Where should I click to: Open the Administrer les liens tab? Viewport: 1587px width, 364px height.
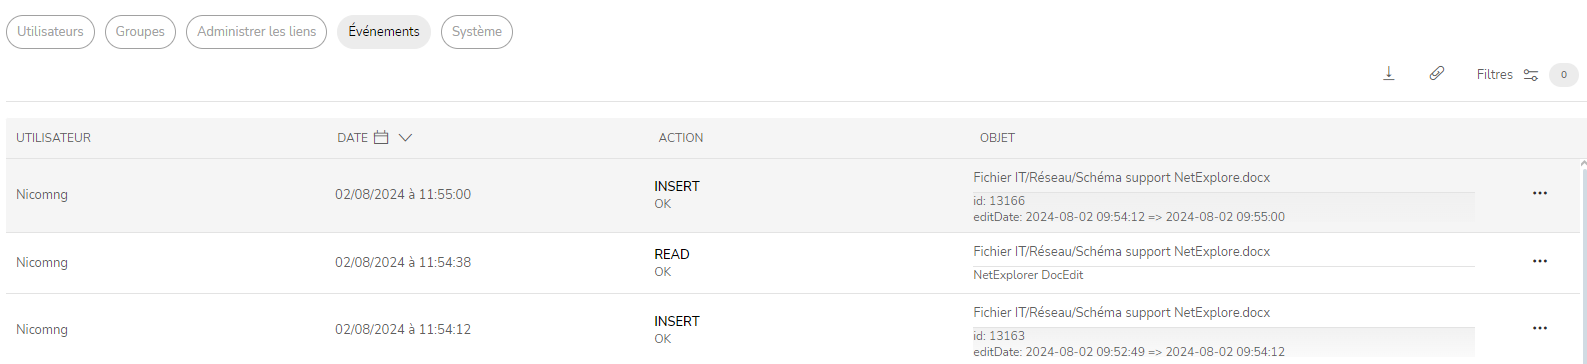(x=256, y=32)
